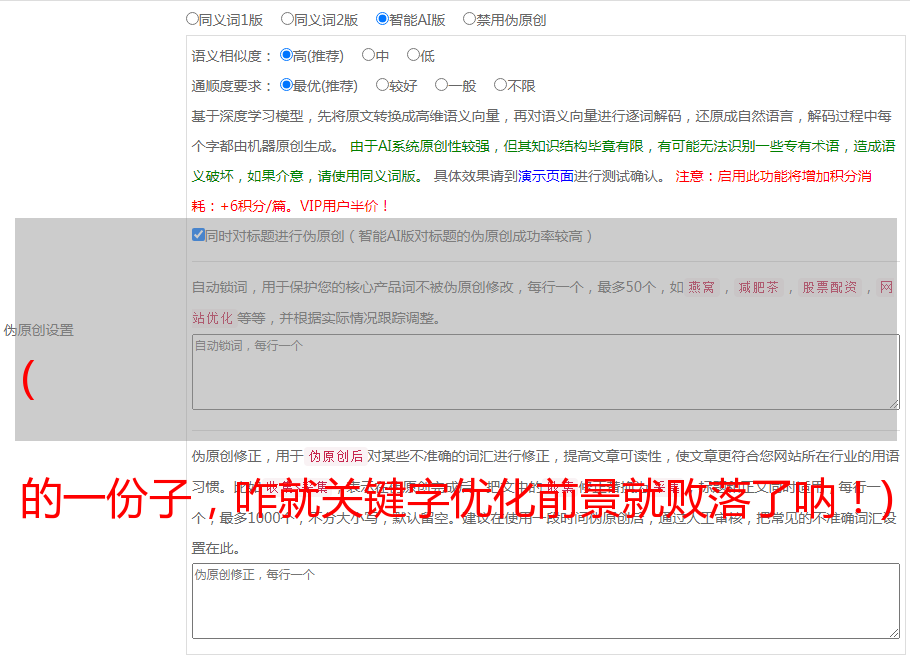Choose the 同义词2版 radio option
Image resolution: width=911 pixels, height=658 pixels.
tap(287, 18)
